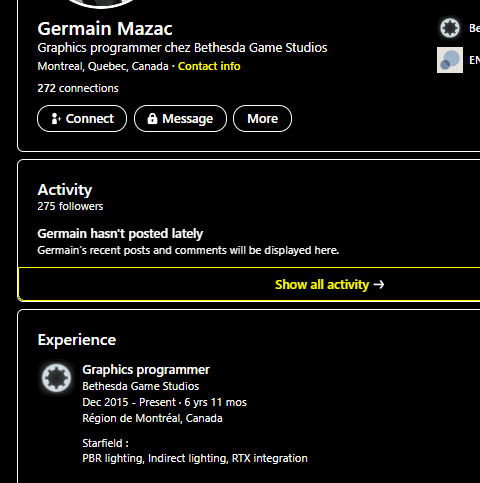Open the Graphics programmer job title
The width and height of the screenshot is (480, 483).
[146, 370]
